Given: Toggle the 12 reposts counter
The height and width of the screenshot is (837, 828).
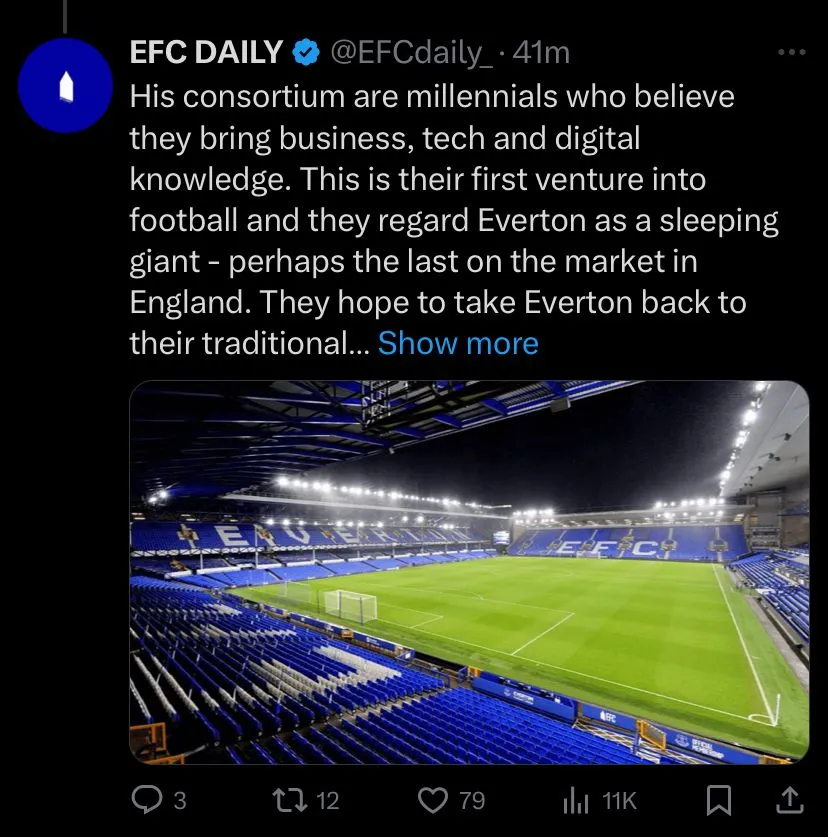Looking at the screenshot, I should [x=327, y=800].
